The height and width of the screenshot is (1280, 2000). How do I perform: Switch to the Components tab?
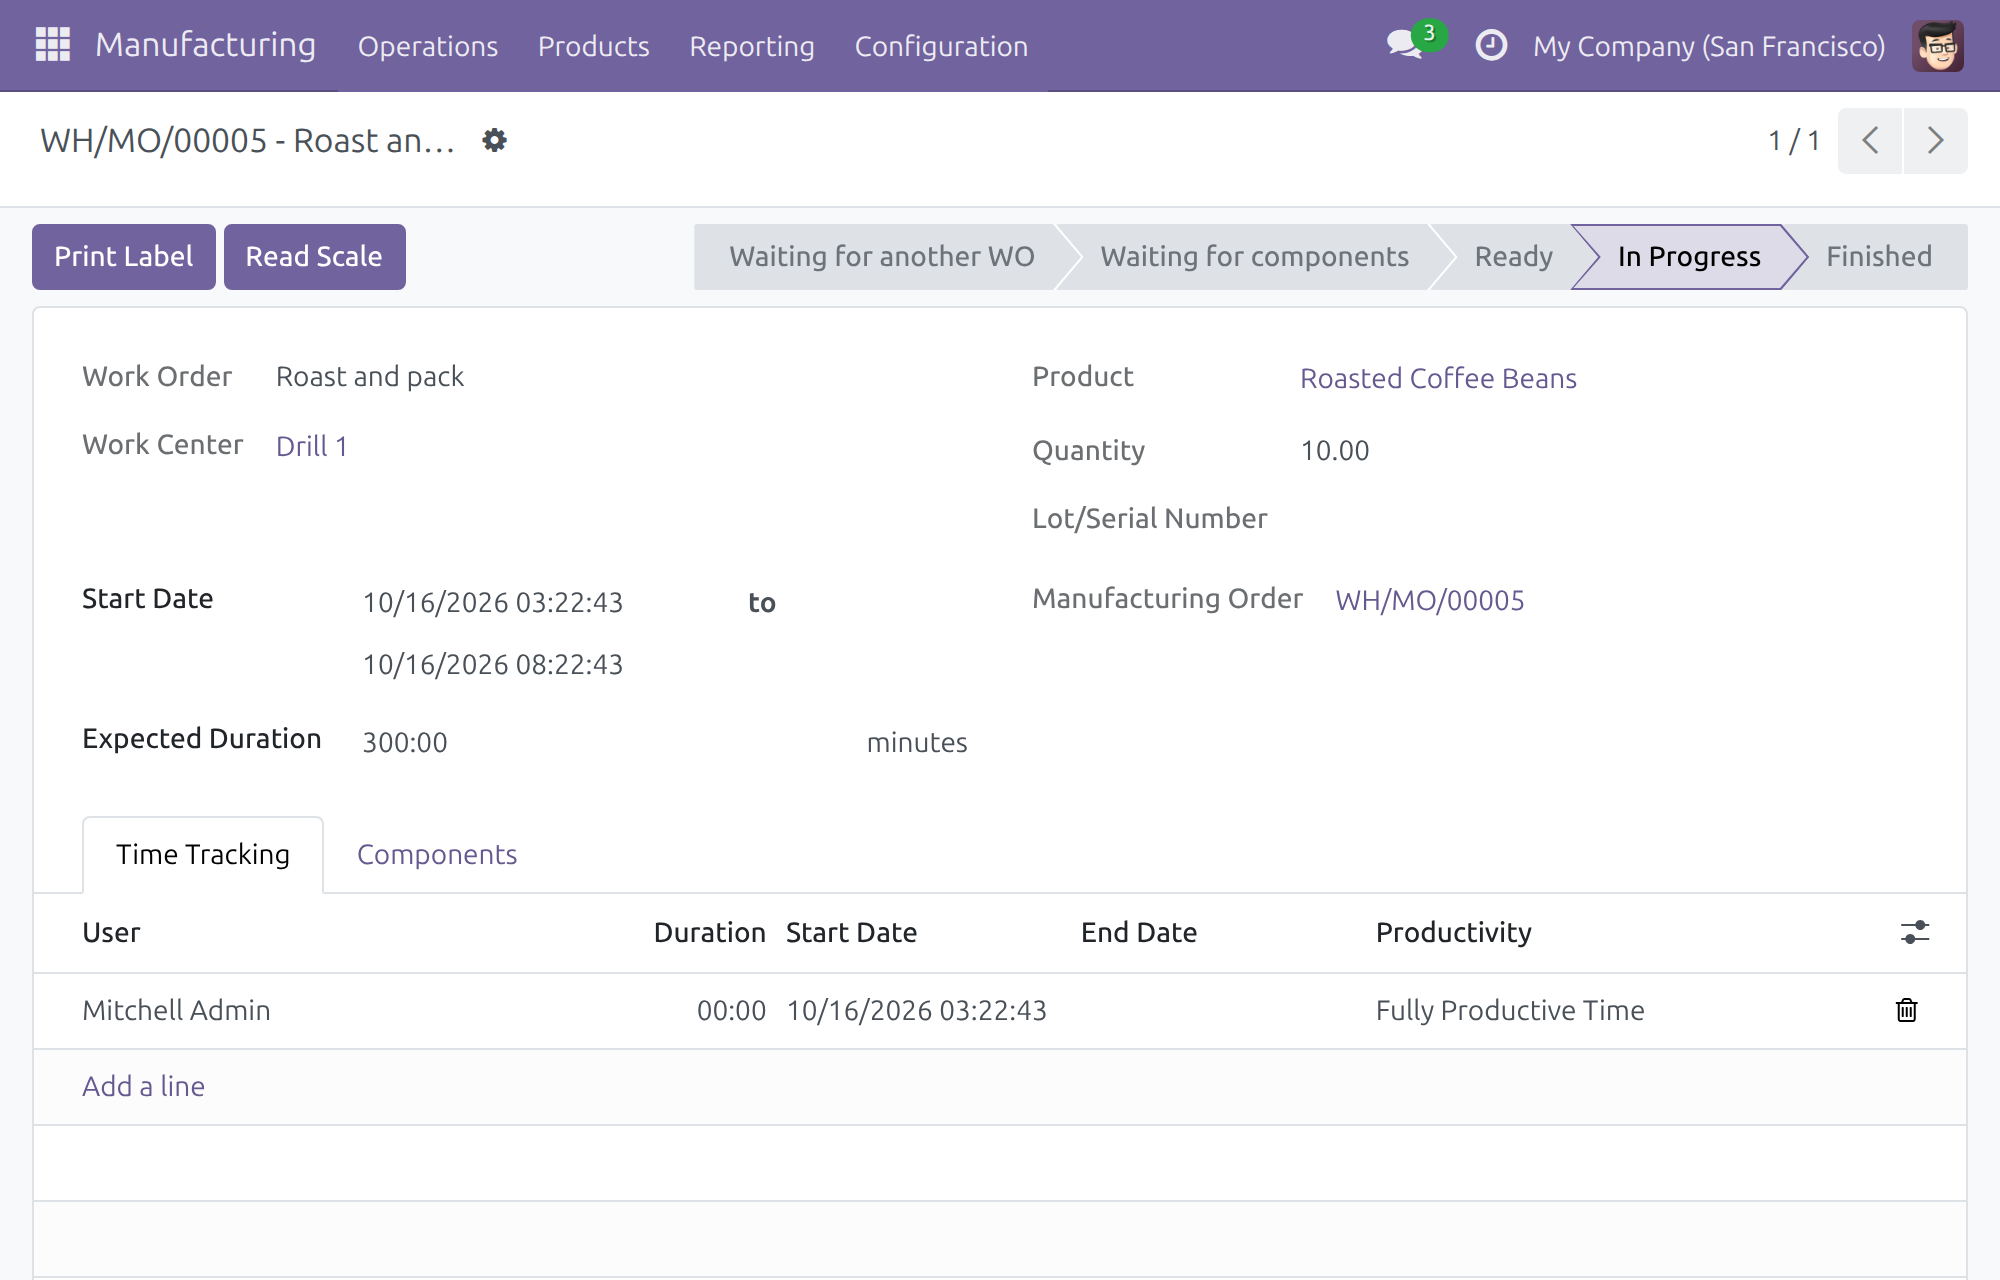pos(437,855)
